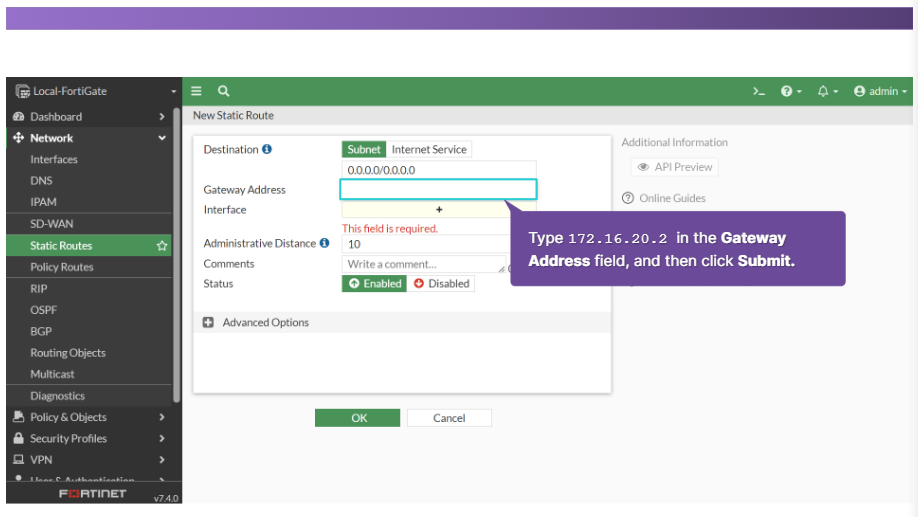Click the Administrative Distance field
918x517 pixels.
click(426, 244)
